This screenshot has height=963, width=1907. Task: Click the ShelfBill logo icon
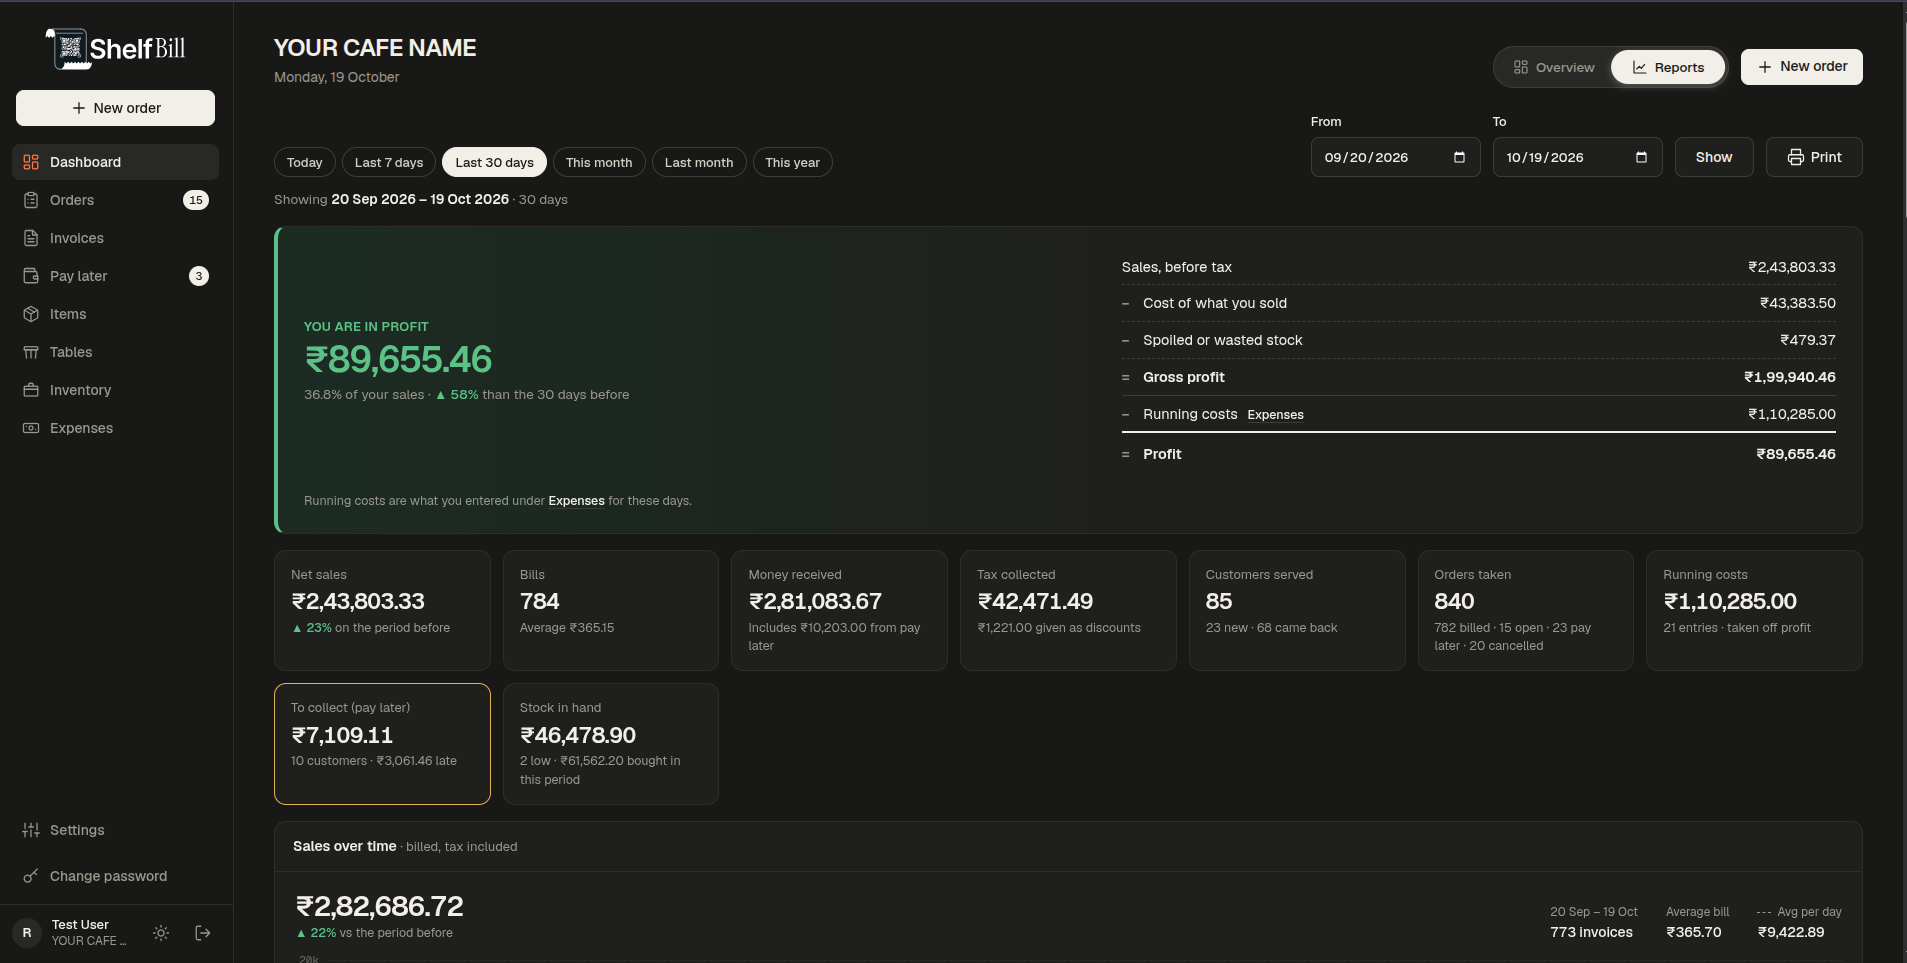pyautogui.click(x=67, y=48)
